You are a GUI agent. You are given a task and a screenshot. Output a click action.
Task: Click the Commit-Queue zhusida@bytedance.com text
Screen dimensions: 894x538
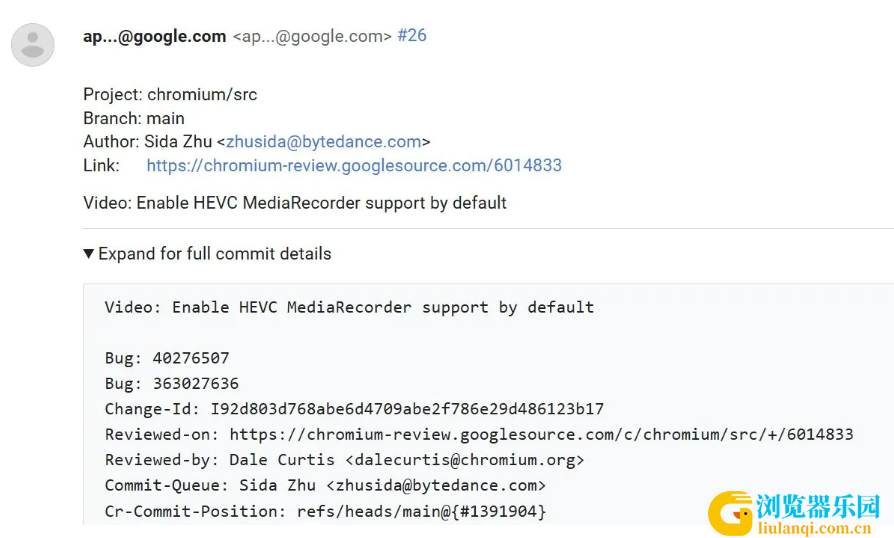[436, 486]
